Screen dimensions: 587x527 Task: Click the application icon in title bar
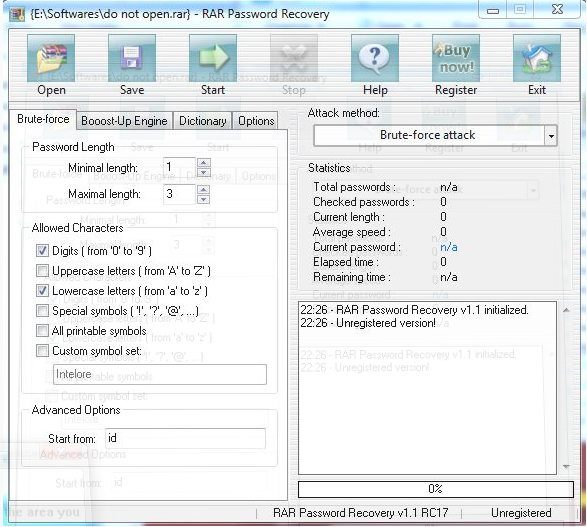[x=16, y=14]
